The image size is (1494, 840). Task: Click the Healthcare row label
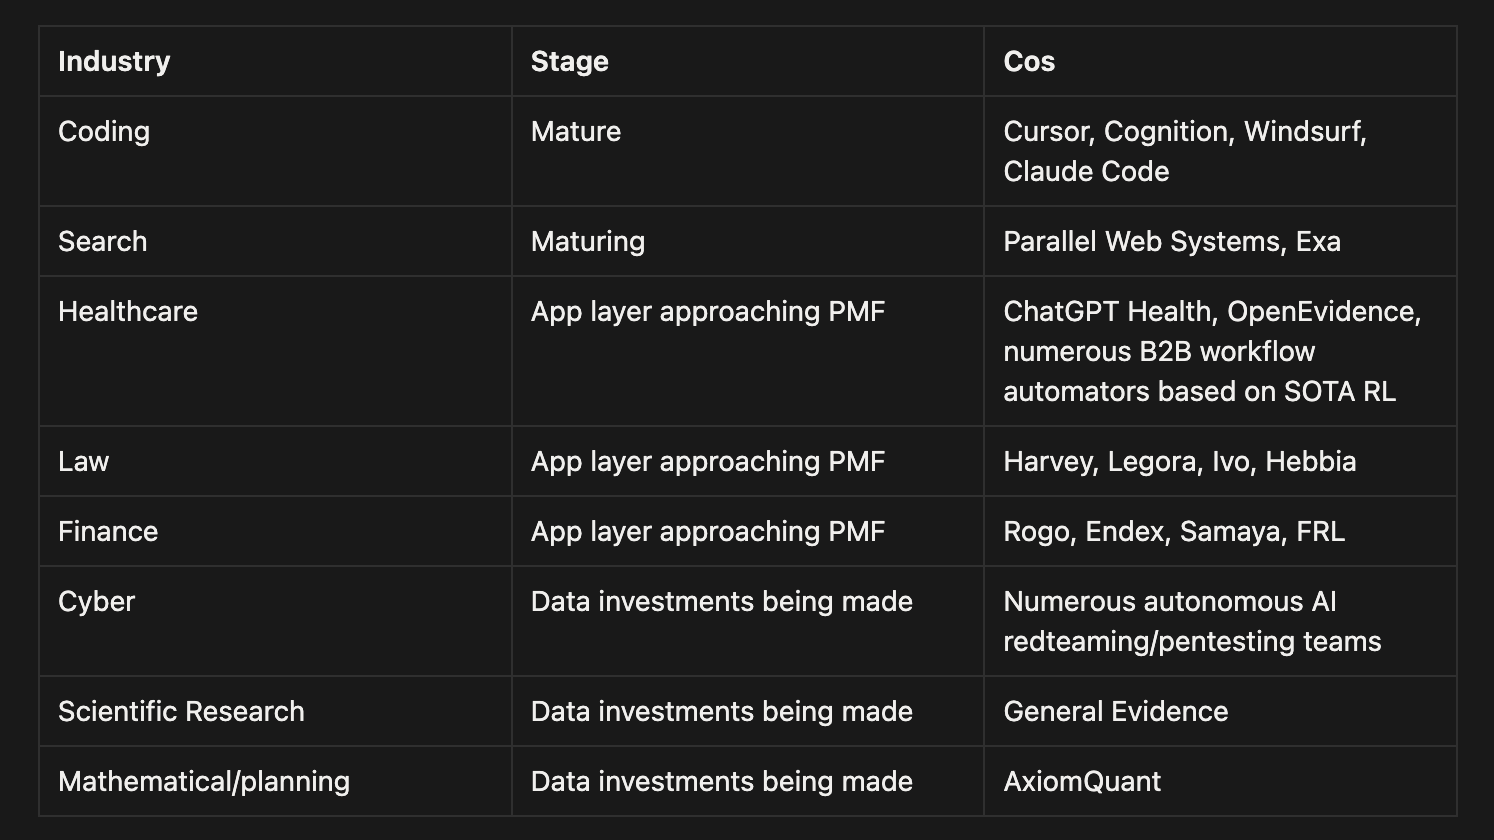pos(275,351)
